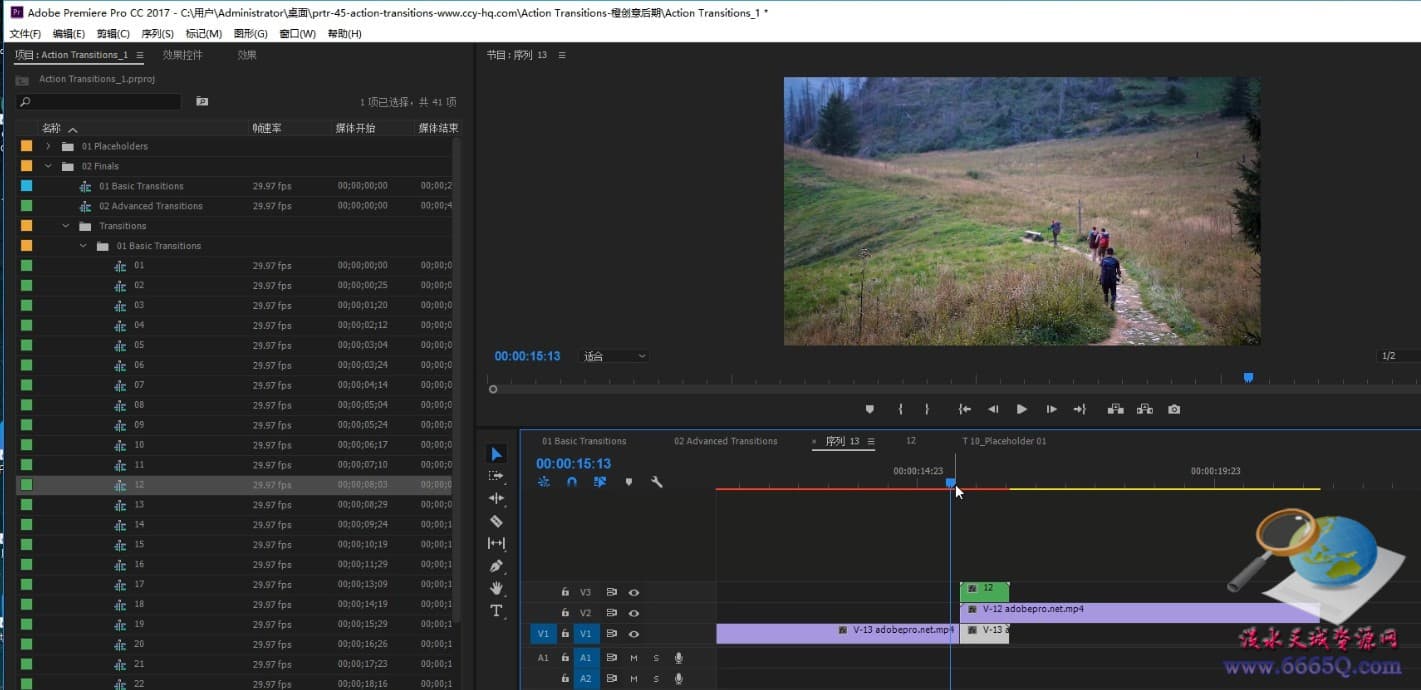Screen dimensions: 1421x690
Task: Open the 文件(F) menu
Action: click(25, 34)
